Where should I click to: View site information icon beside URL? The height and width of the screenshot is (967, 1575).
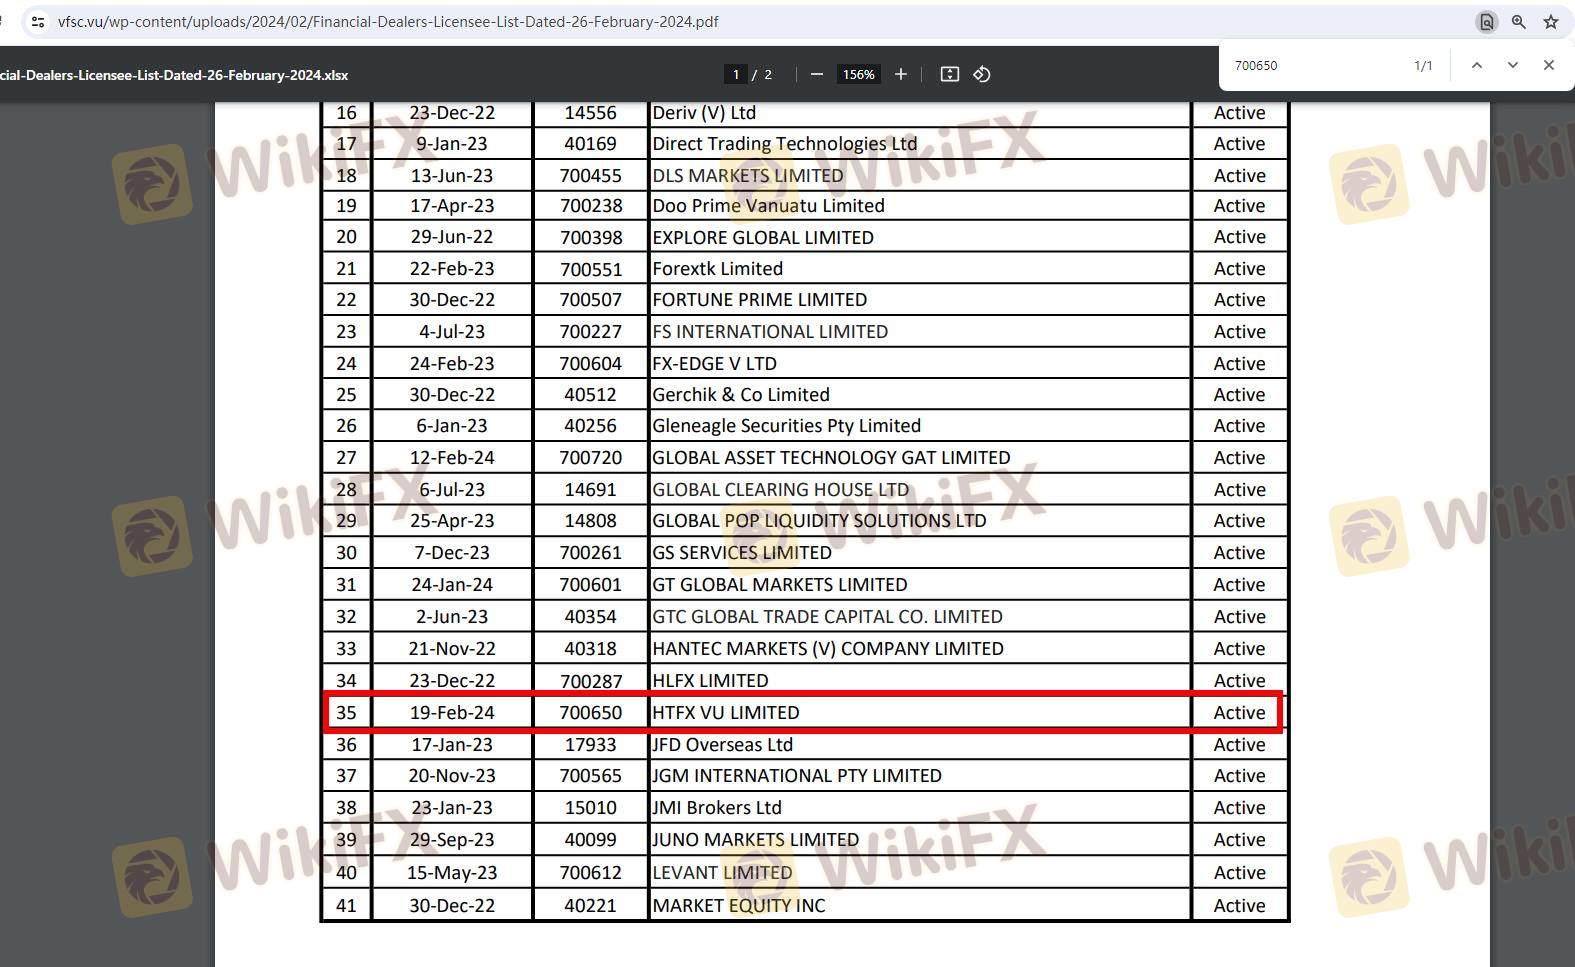coord(38,22)
